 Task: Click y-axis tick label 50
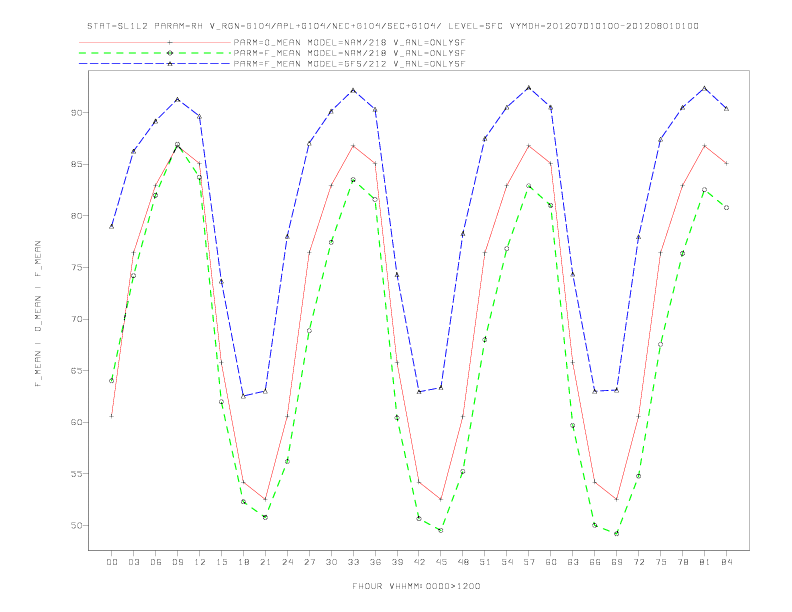coord(76,526)
